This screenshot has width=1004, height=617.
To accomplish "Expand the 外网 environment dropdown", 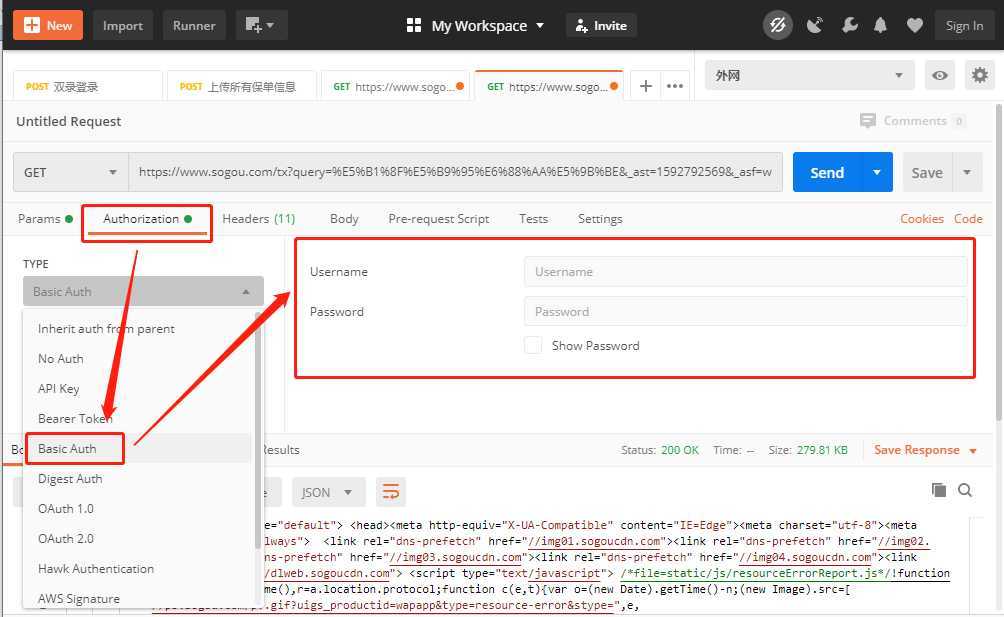I will click(809, 76).
